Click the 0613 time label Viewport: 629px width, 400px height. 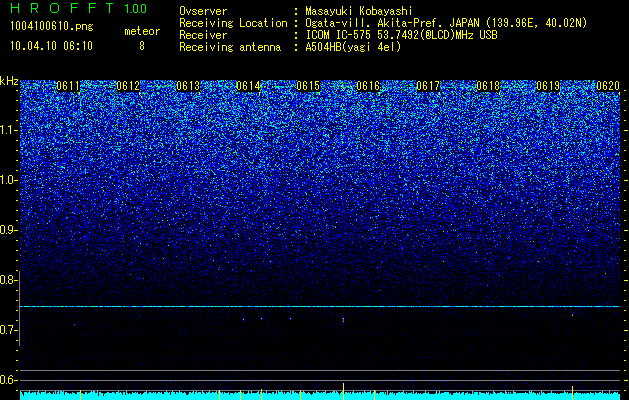188,86
